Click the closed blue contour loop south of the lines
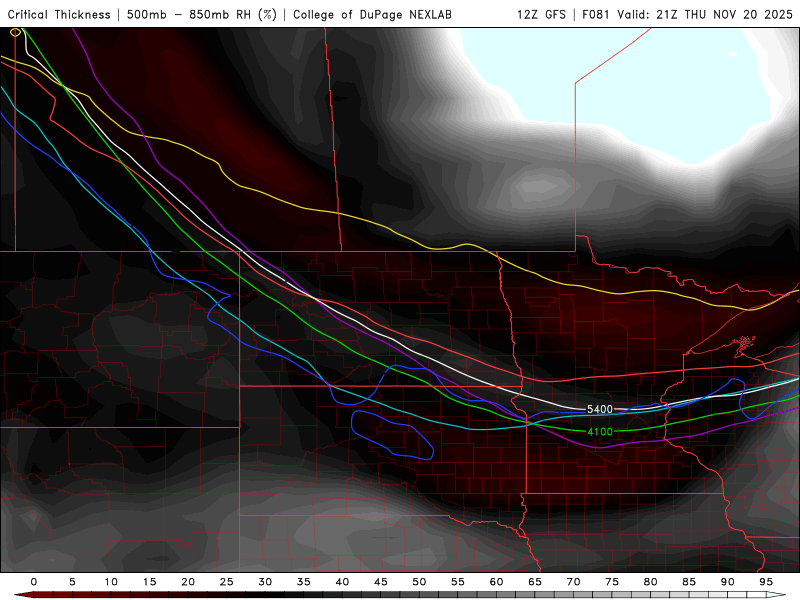 [x=393, y=435]
